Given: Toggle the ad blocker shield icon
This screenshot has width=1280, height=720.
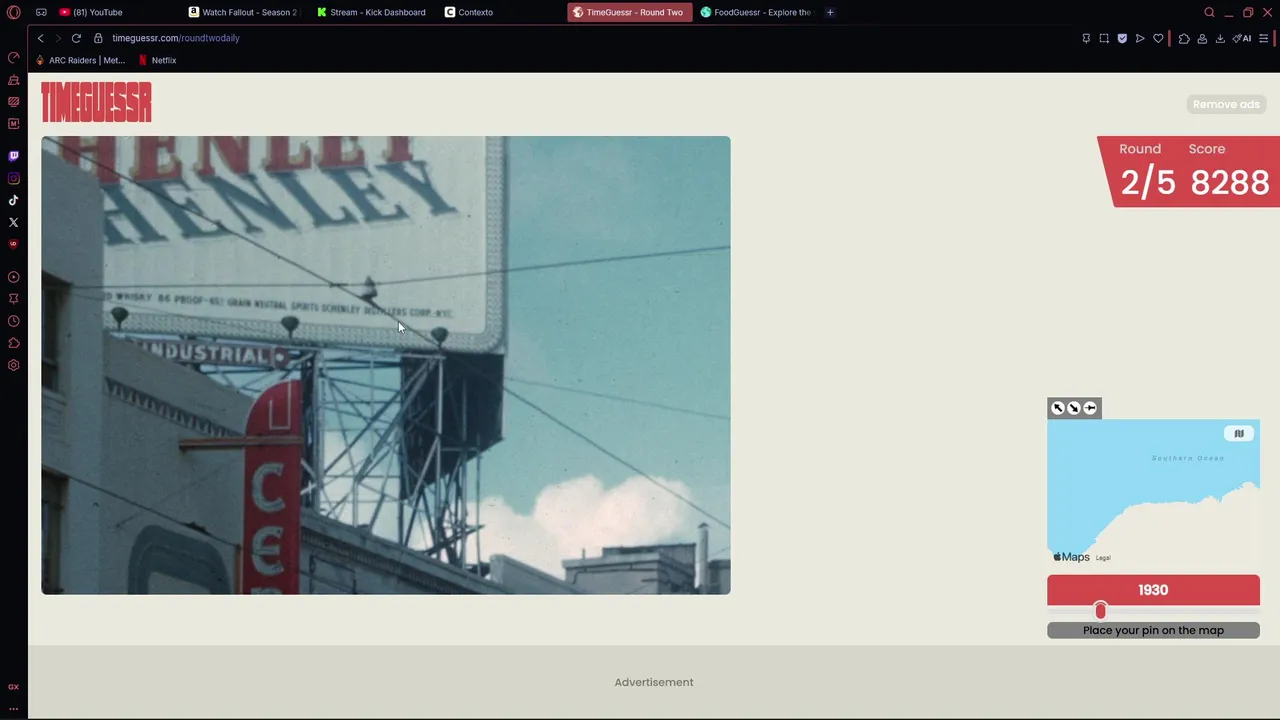Looking at the screenshot, I should pos(1122,38).
